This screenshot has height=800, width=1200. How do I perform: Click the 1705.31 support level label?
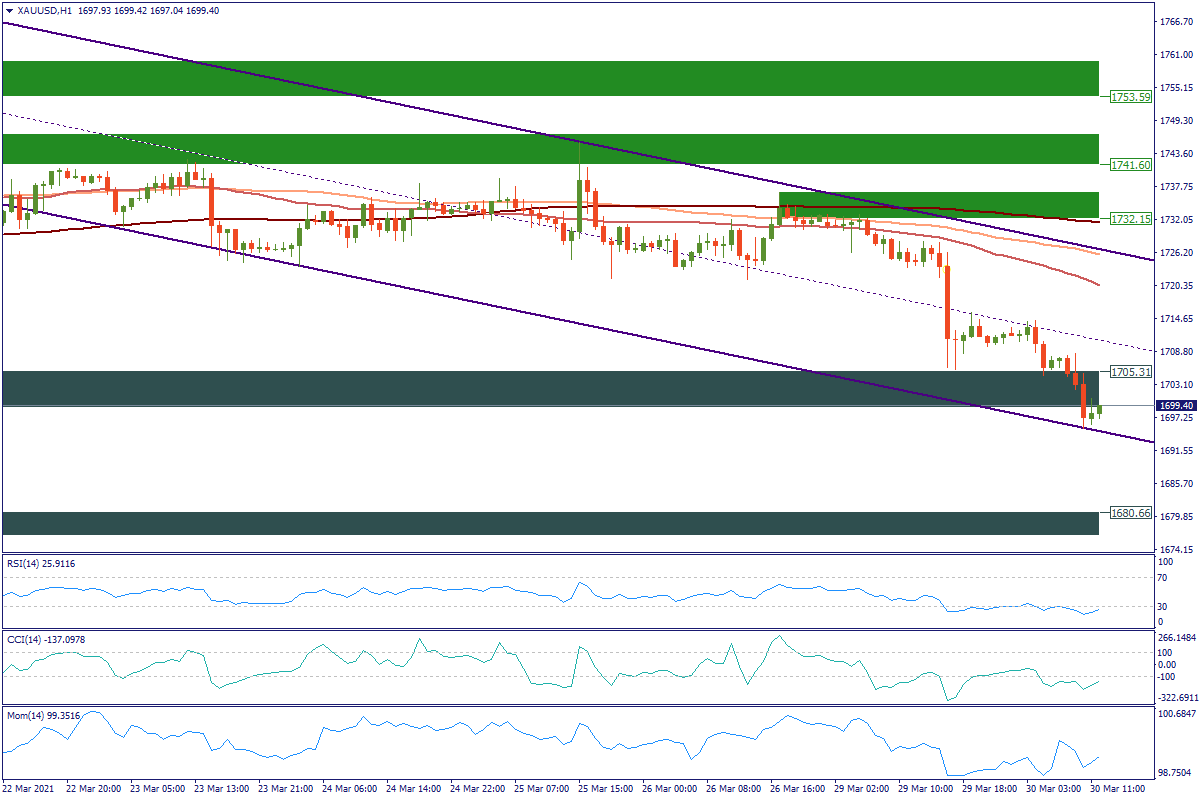pos(1130,371)
